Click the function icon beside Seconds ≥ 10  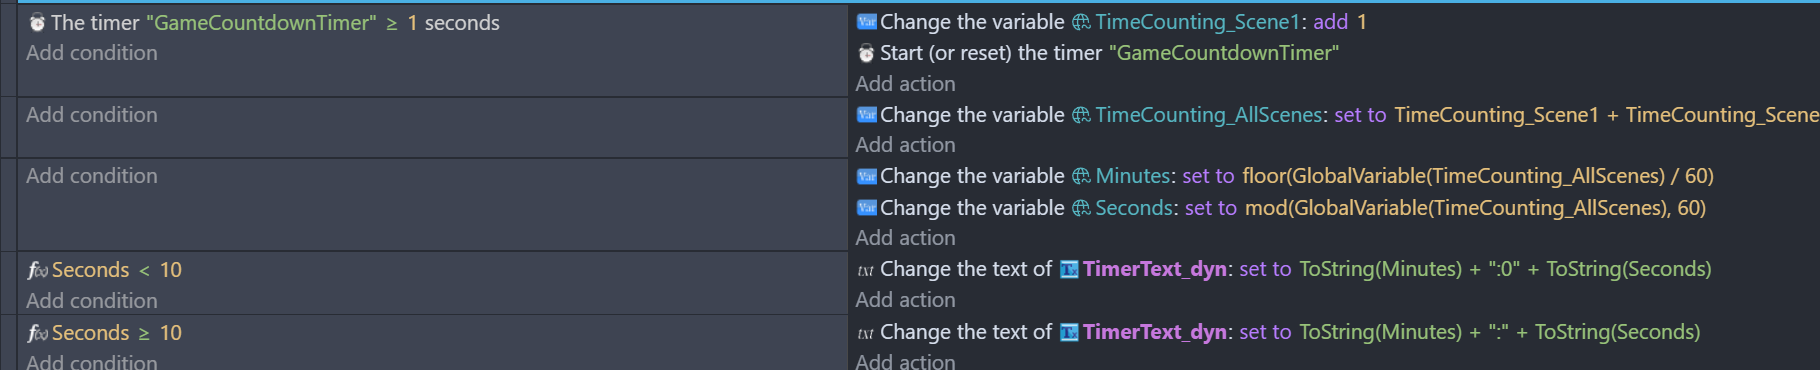click(x=37, y=333)
